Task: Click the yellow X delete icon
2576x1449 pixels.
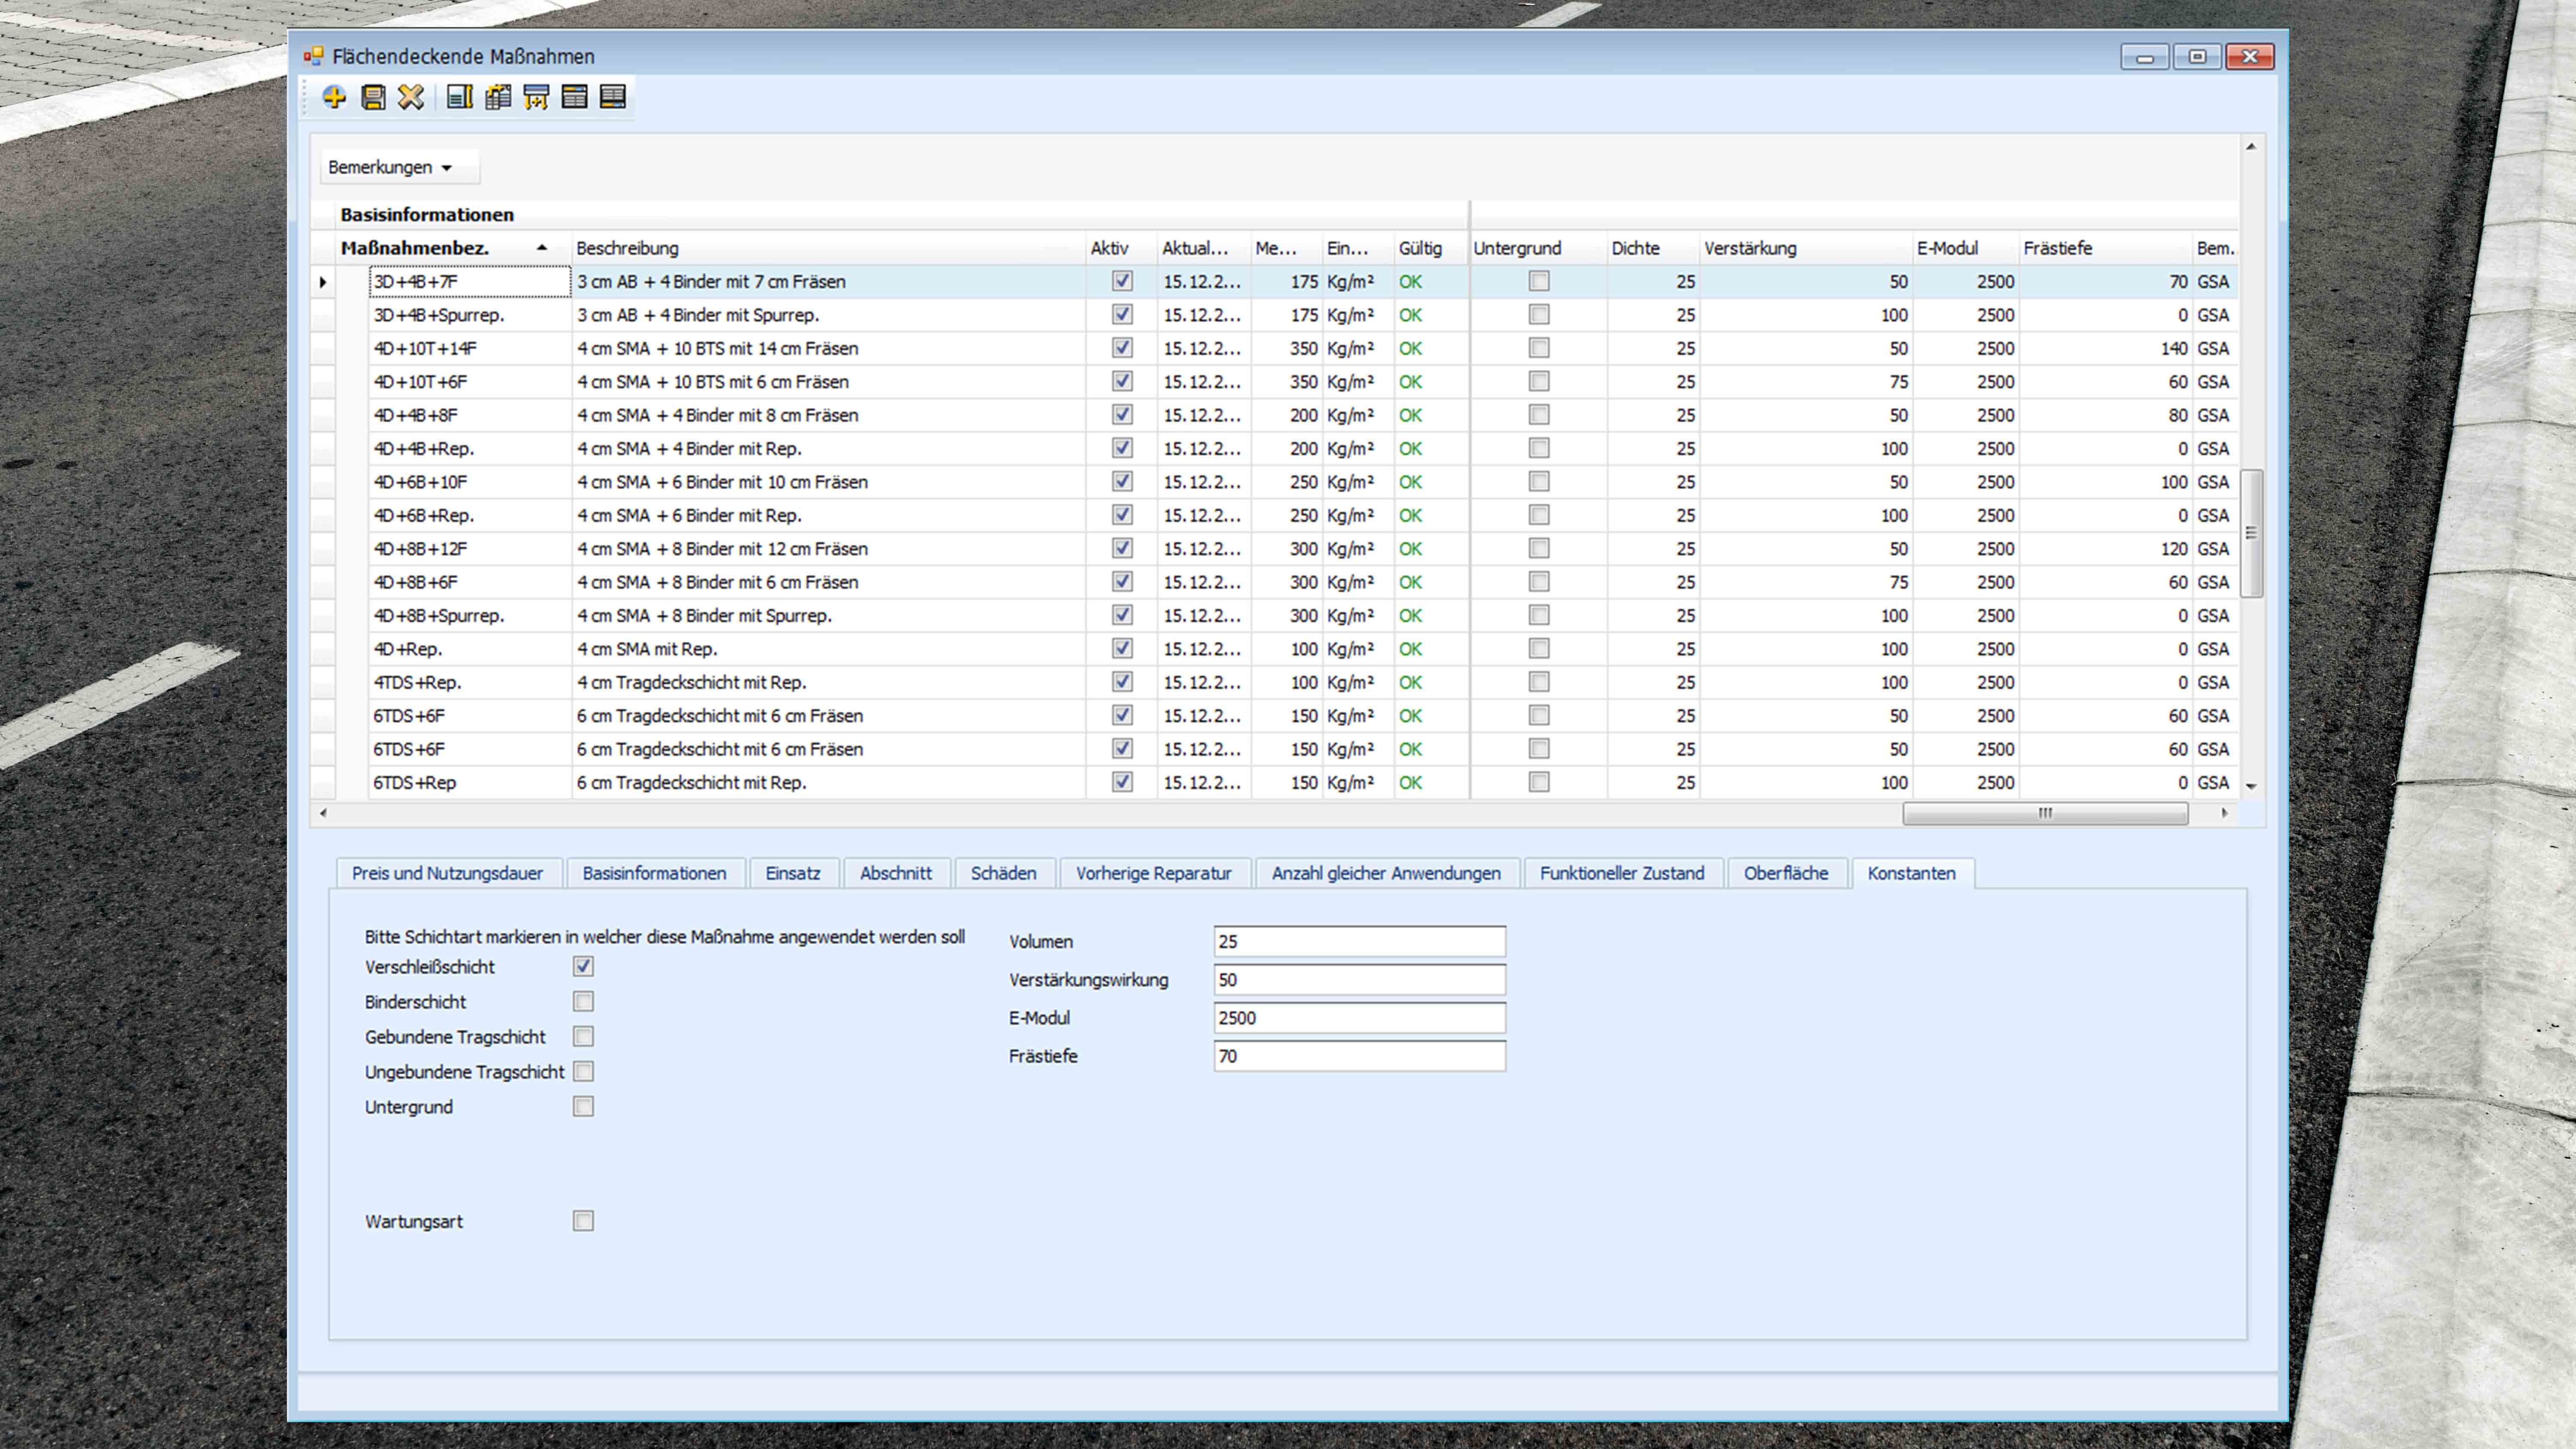Action: click(411, 97)
